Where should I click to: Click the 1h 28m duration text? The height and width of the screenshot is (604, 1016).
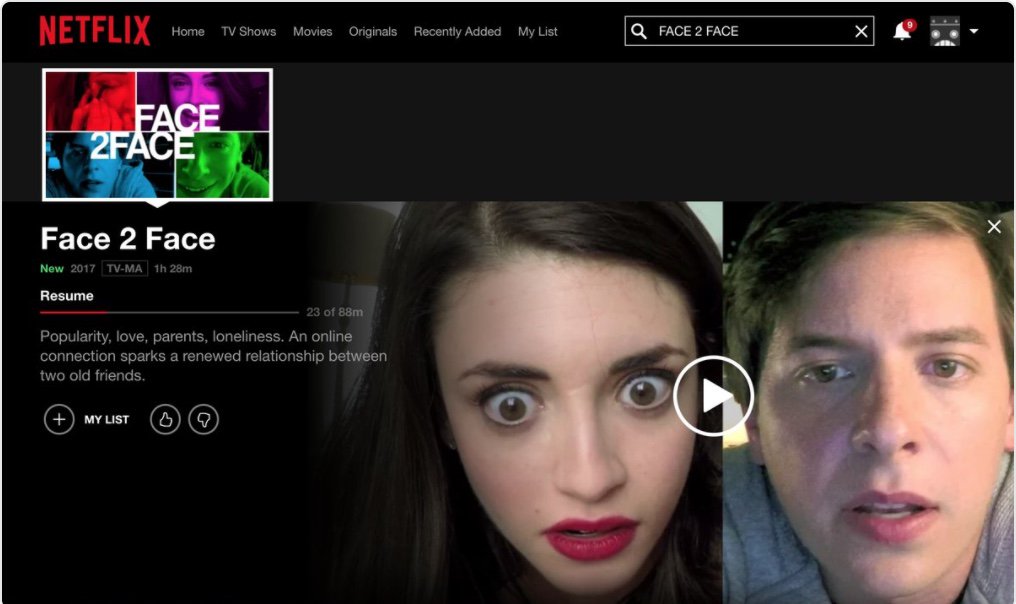pyautogui.click(x=173, y=268)
